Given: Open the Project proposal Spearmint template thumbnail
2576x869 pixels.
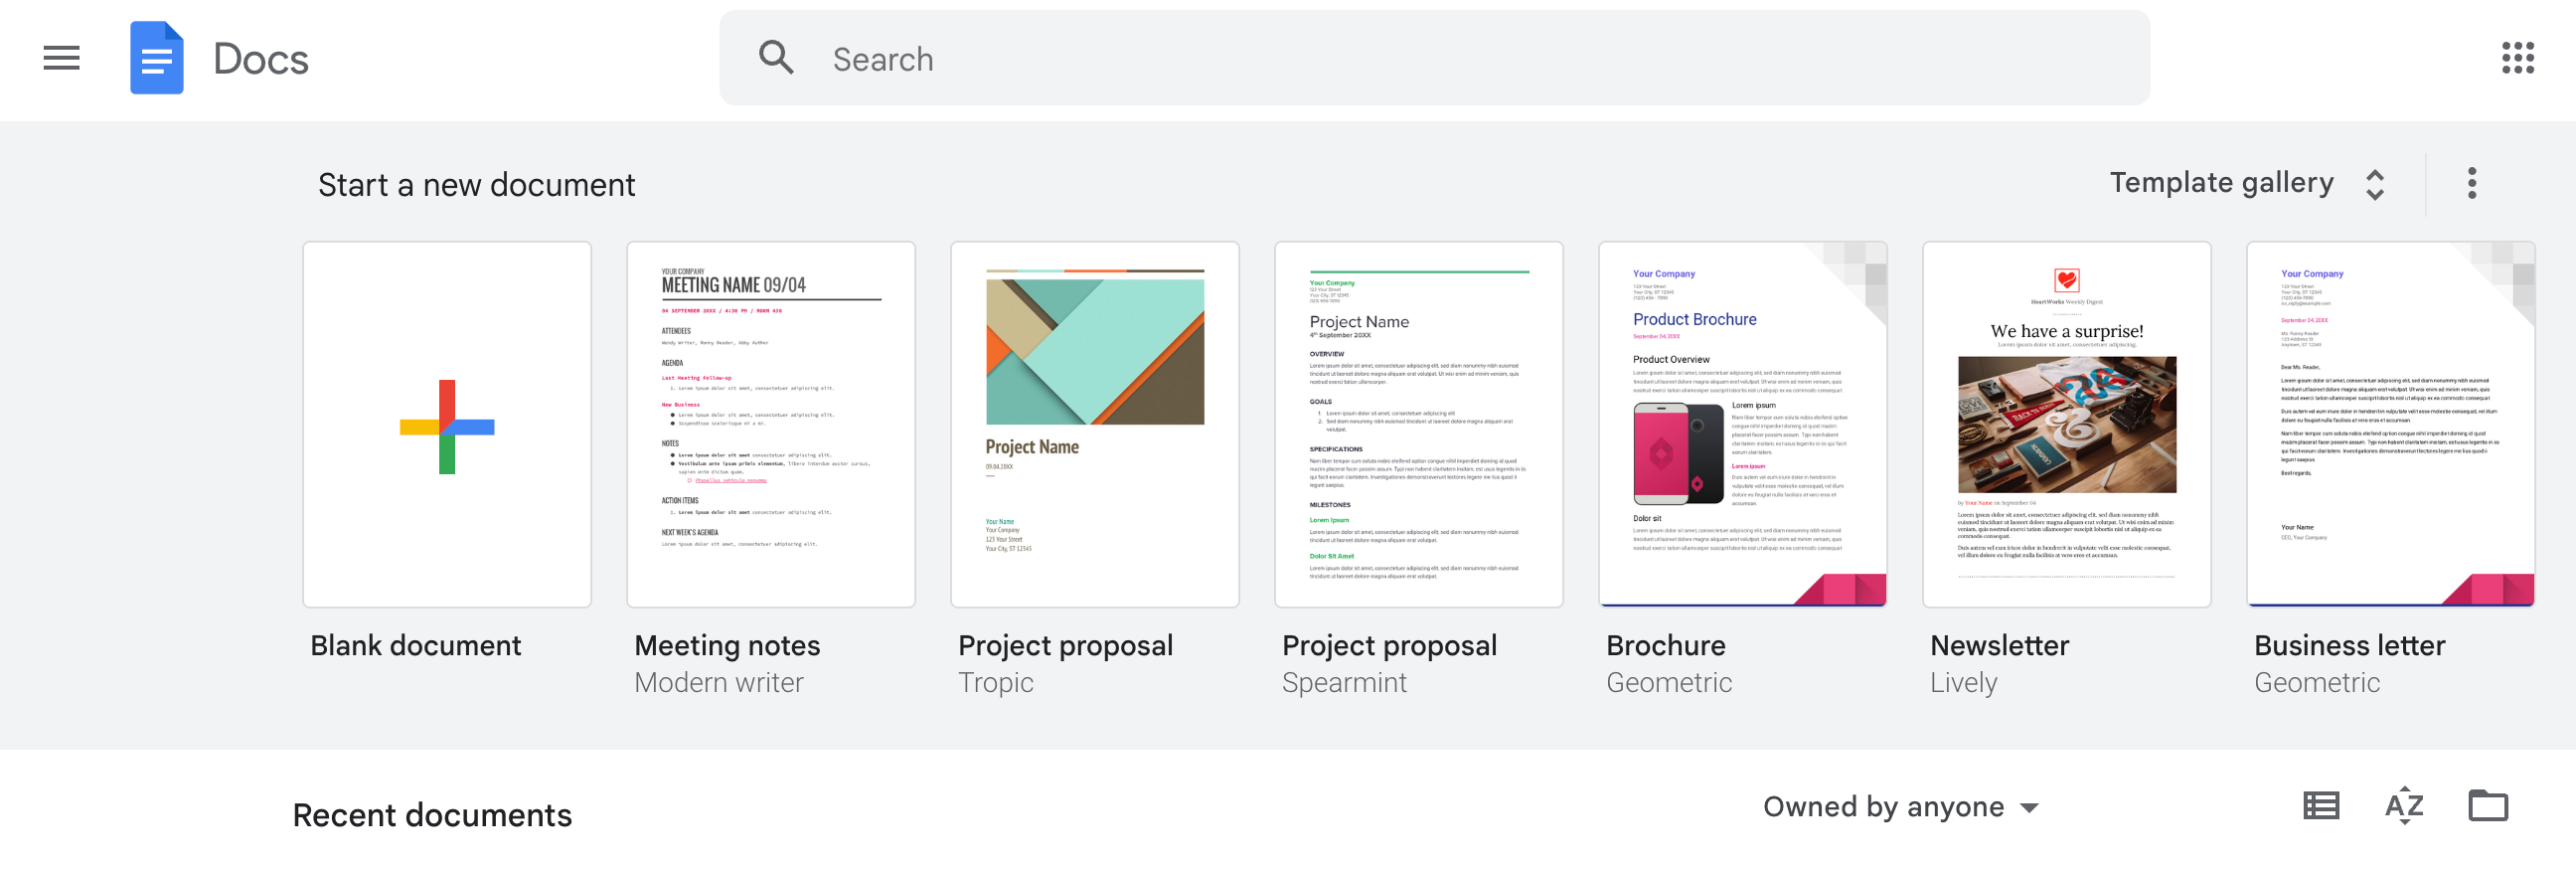Looking at the screenshot, I should (1419, 425).
